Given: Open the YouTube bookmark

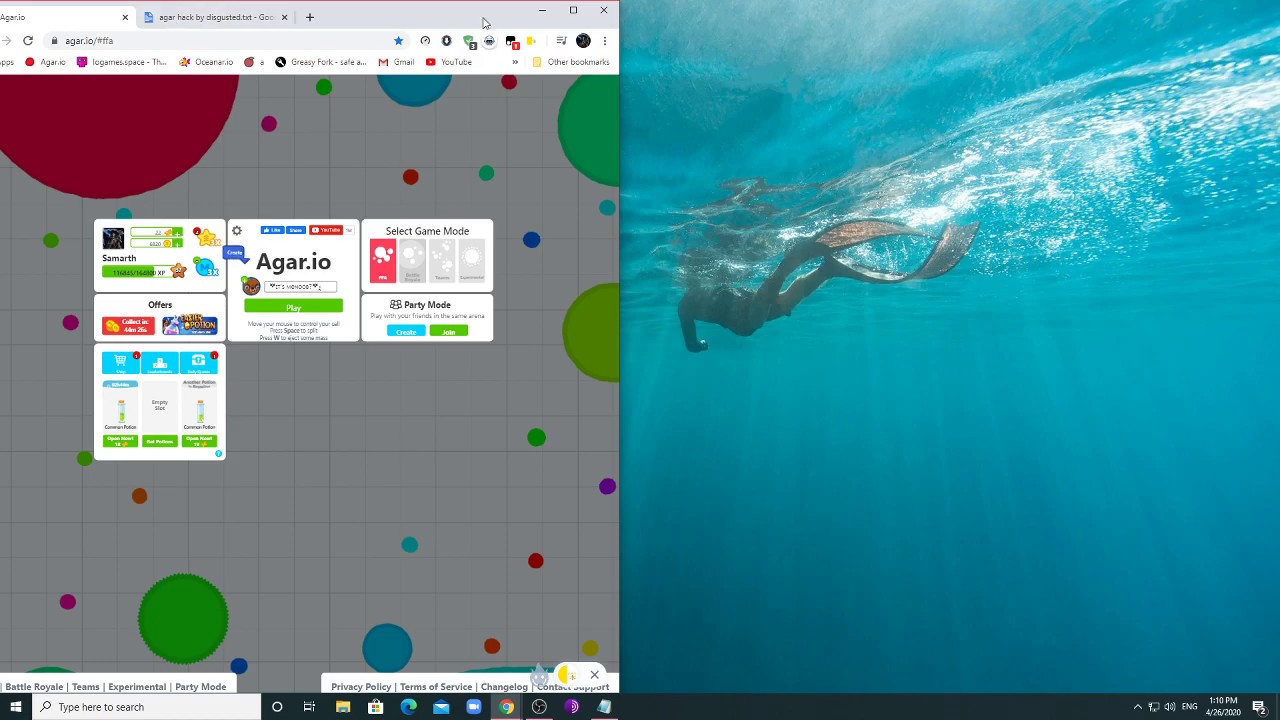Looking at the screenshot, I should tap(449, 62).
